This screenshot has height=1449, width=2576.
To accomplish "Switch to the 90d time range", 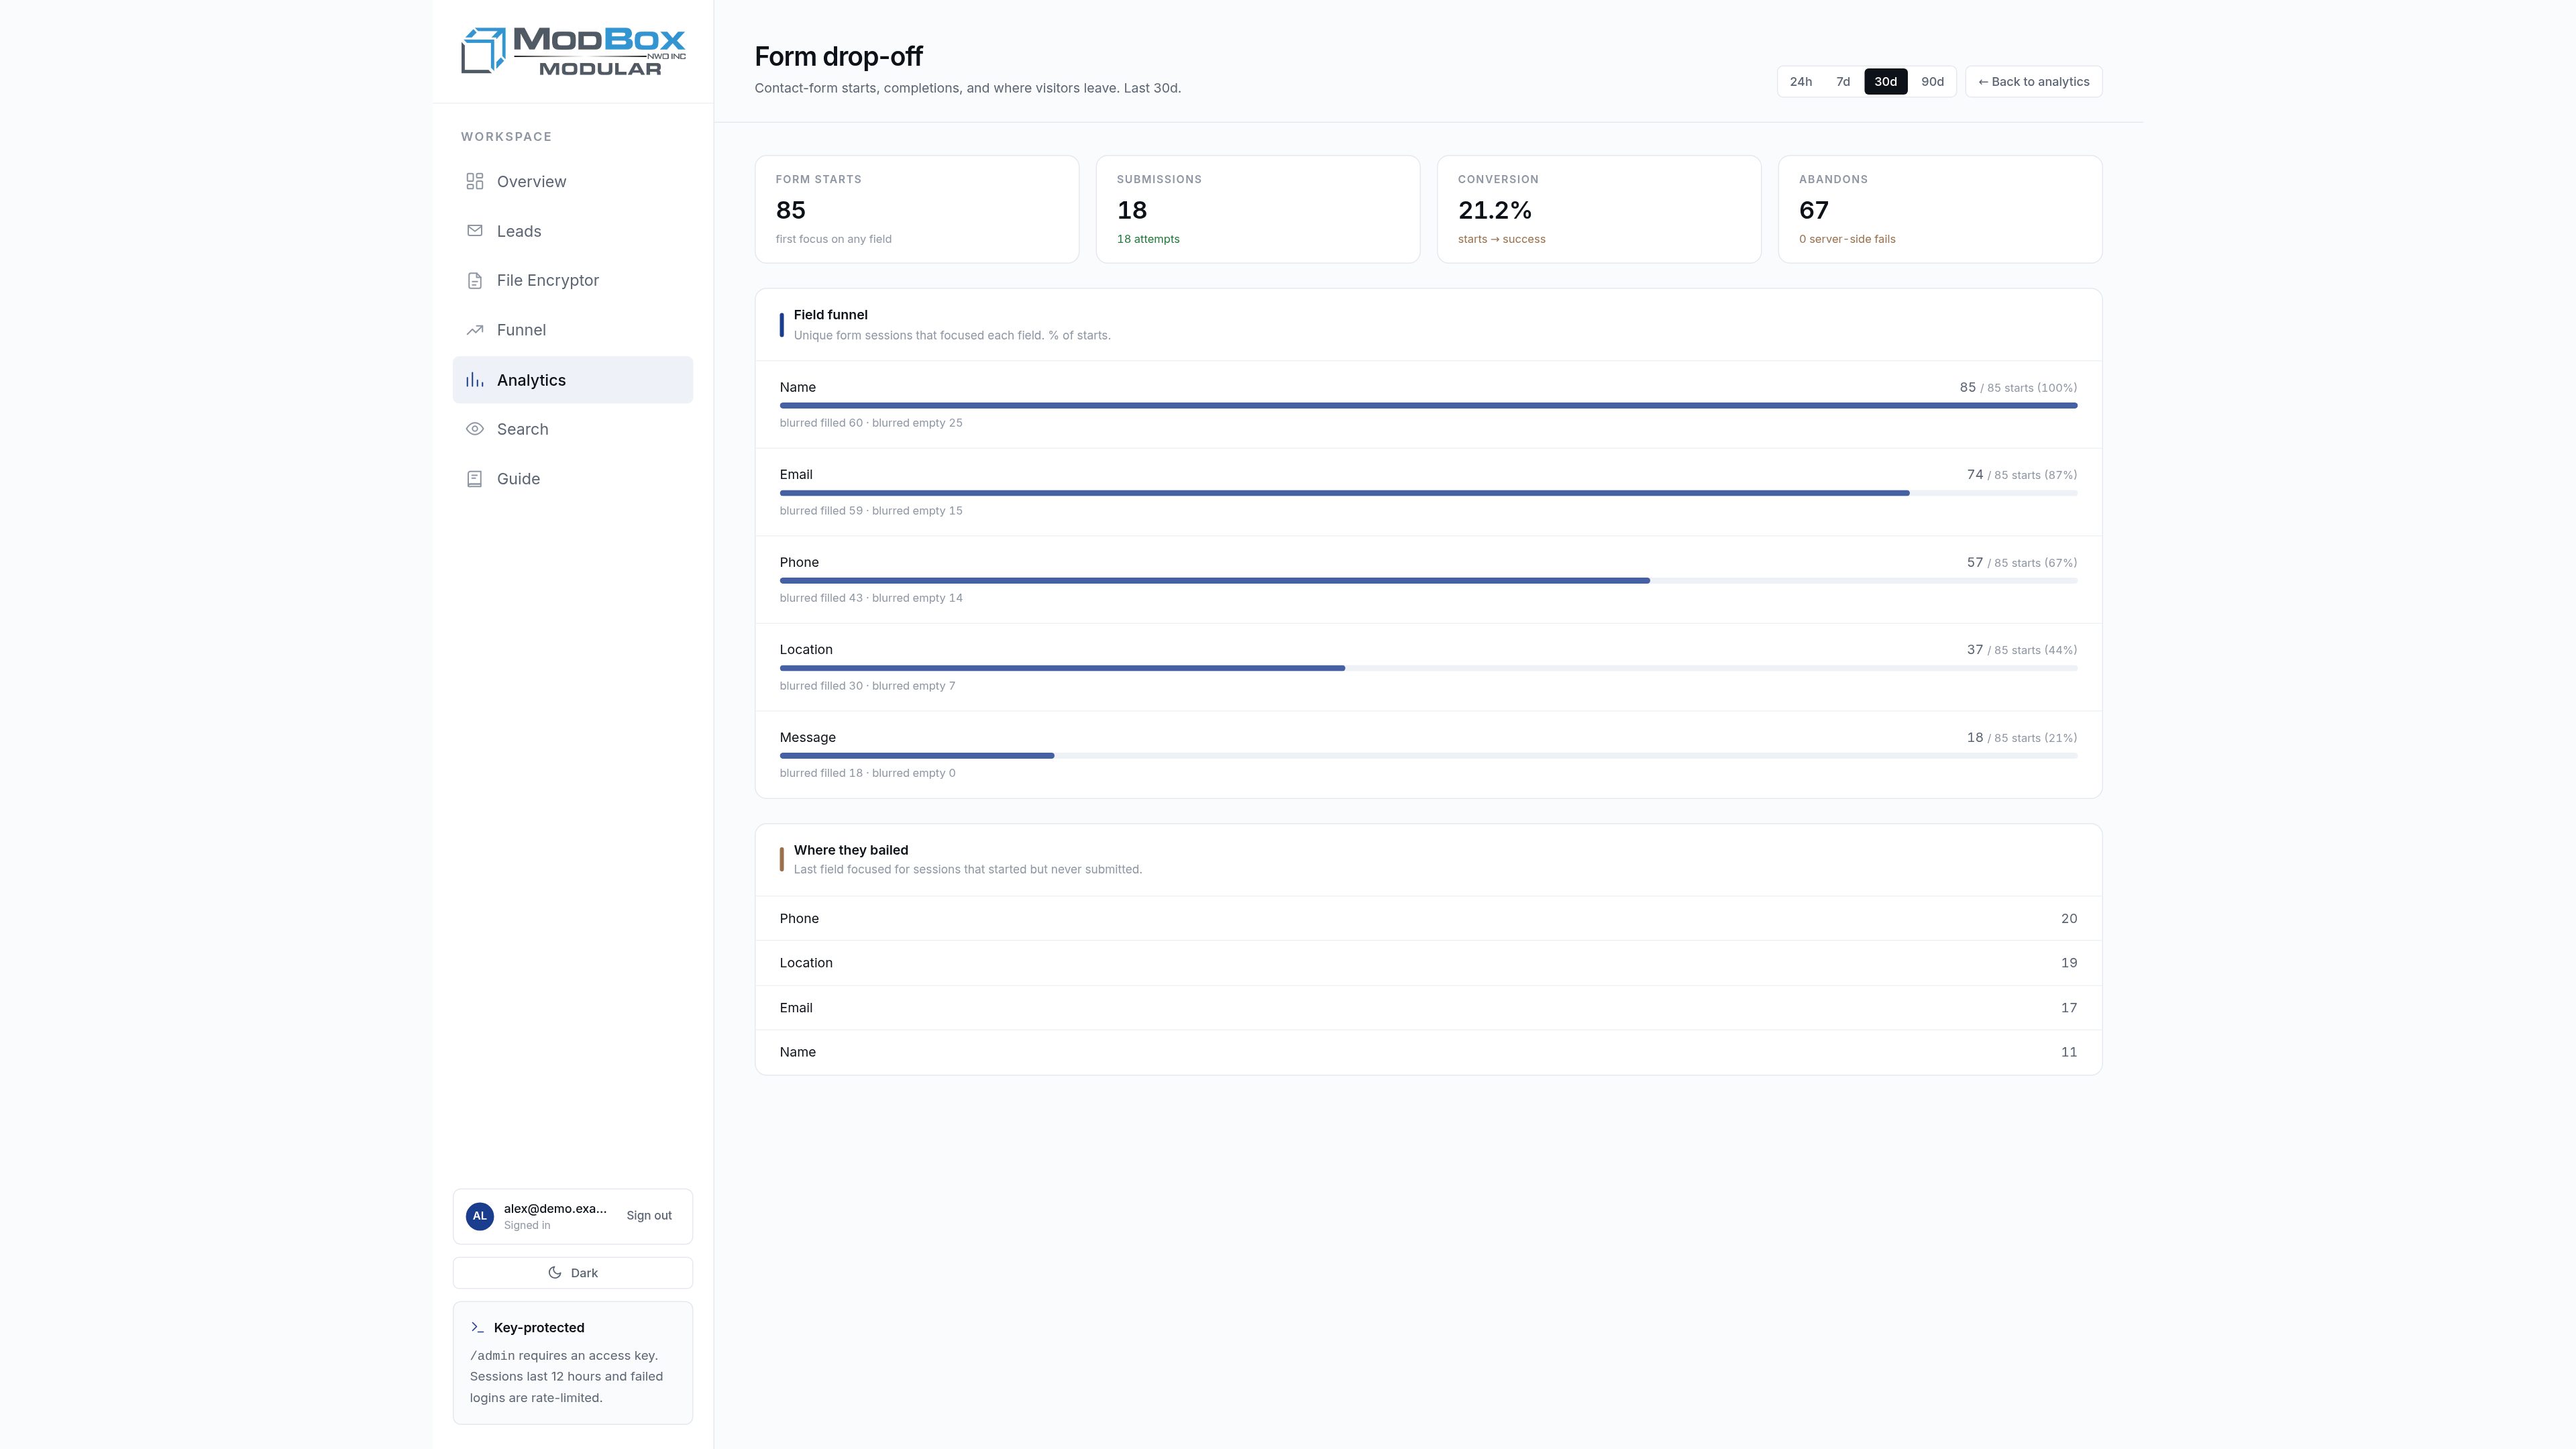I will tap(1932, 82).
